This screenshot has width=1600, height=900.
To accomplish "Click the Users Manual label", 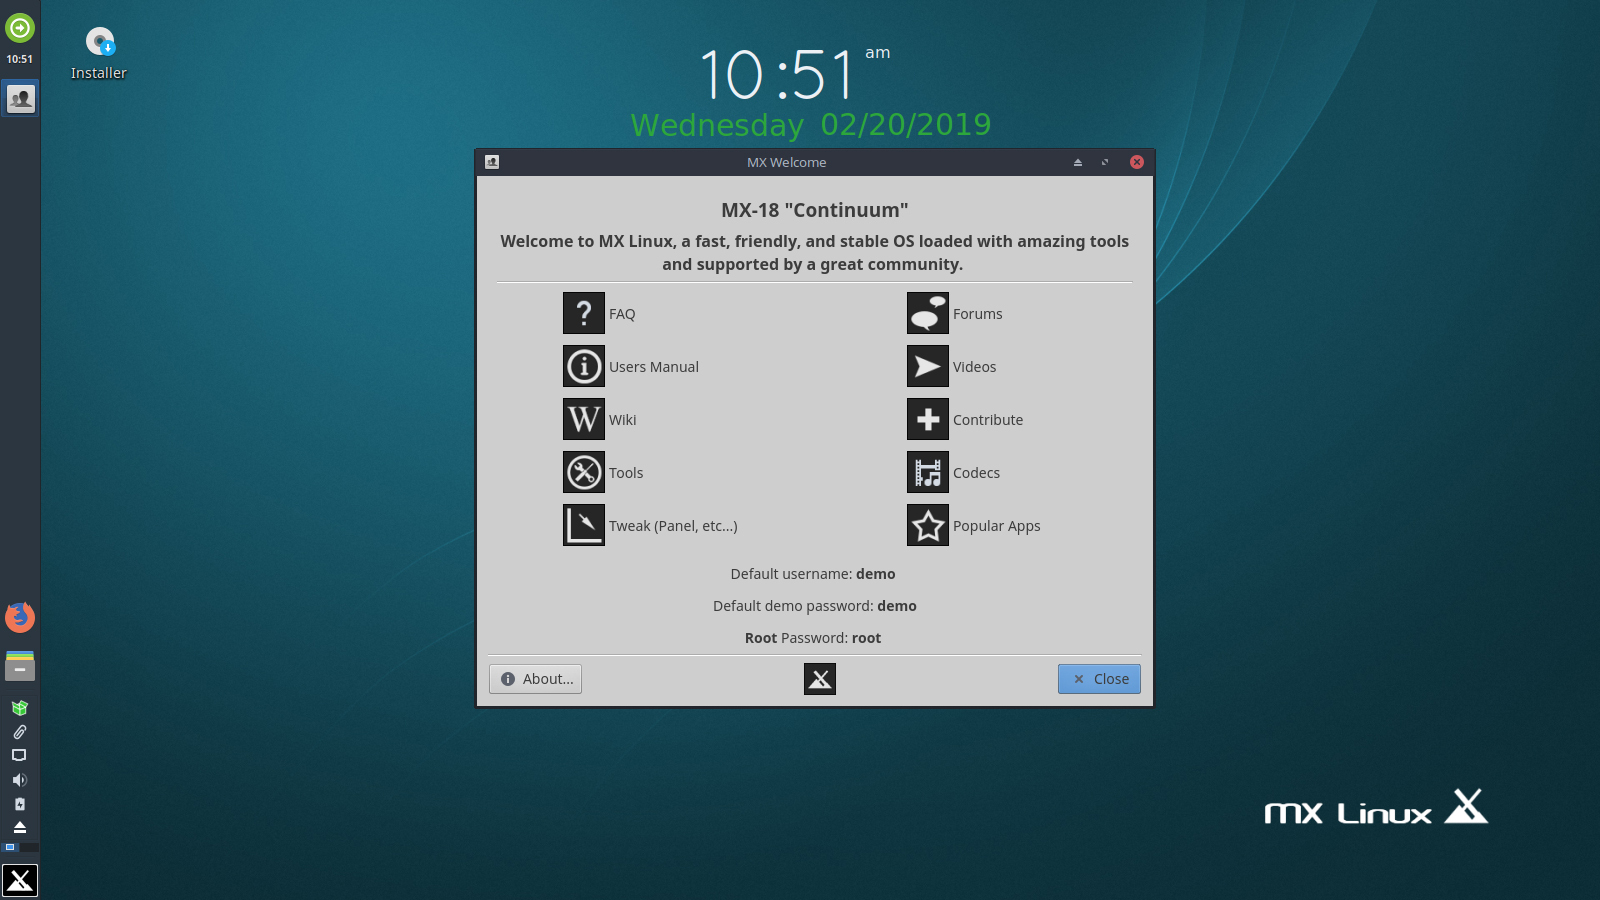I will [x=654, y=367].
